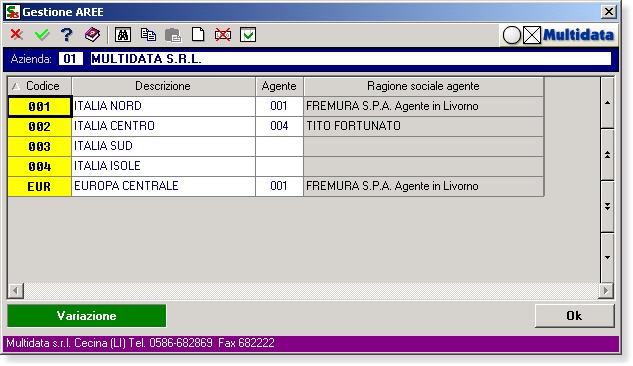Click the green checkmark confirm icon
Viewport: 633px width, 366px height.
point(42,35)
